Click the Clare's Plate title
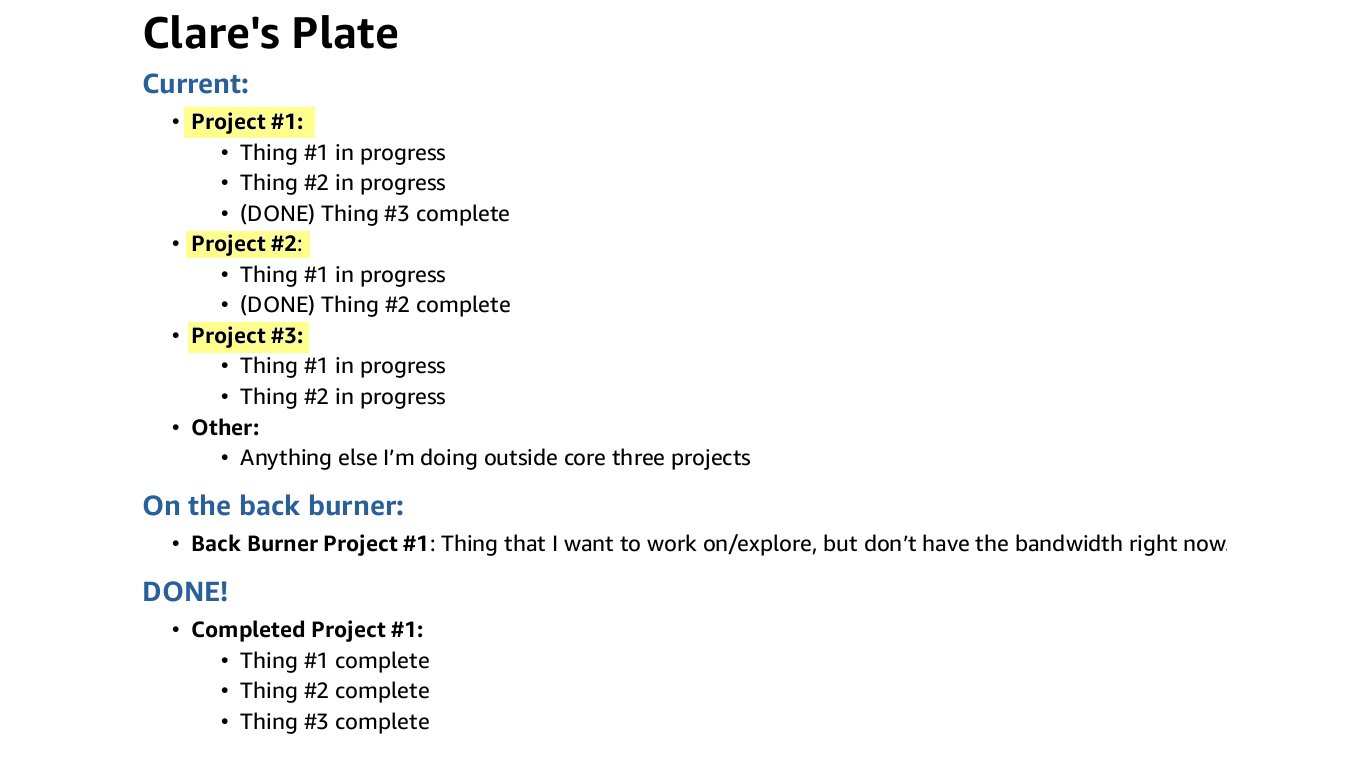This screenshot has width=1350, height=760. coord(270,33)
